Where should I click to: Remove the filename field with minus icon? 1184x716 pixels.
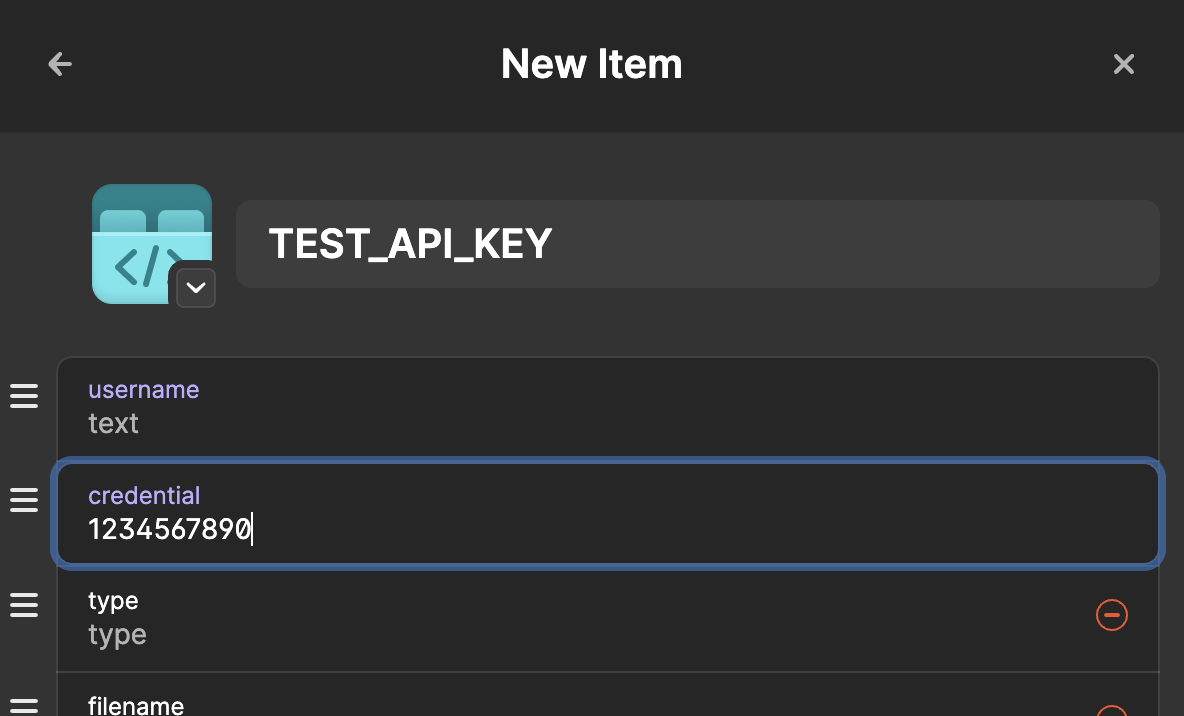pos(1112,712)
